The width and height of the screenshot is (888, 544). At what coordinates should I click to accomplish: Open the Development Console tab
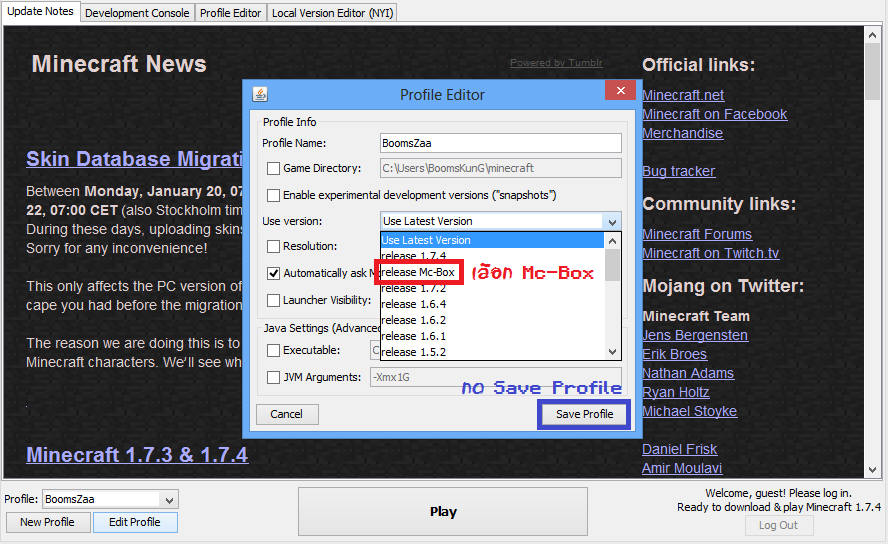[x=137, y=13]
